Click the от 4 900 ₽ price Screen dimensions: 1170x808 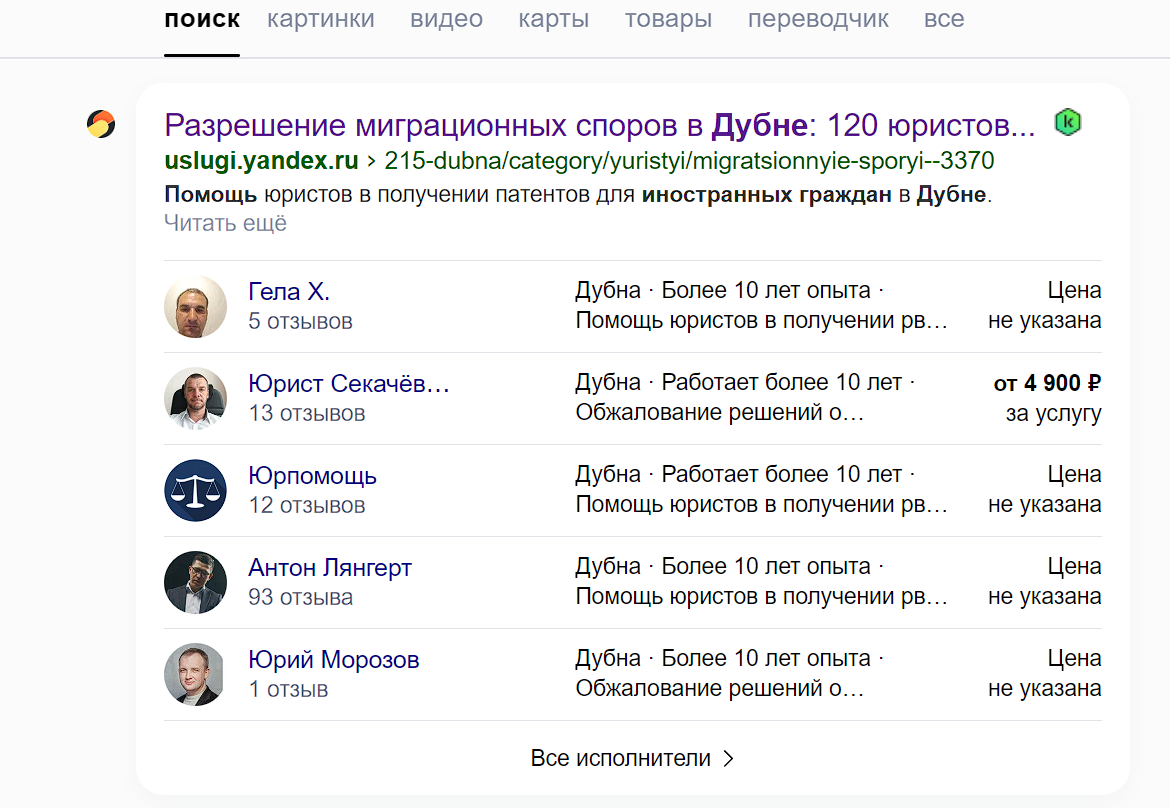click(1047, 383)
